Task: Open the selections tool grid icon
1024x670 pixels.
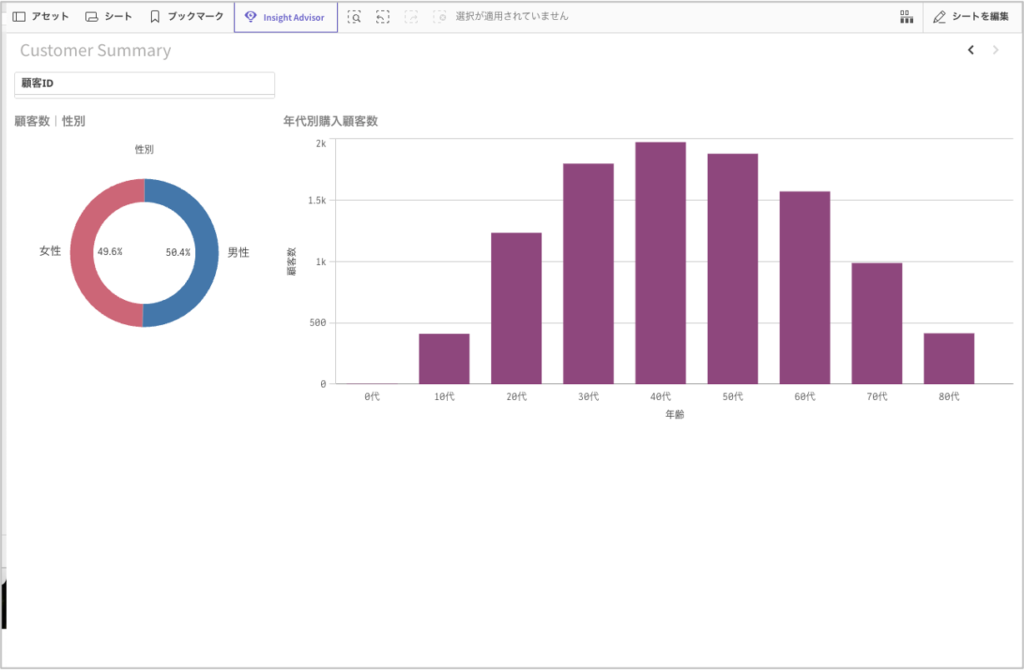Action: point(906,17)
